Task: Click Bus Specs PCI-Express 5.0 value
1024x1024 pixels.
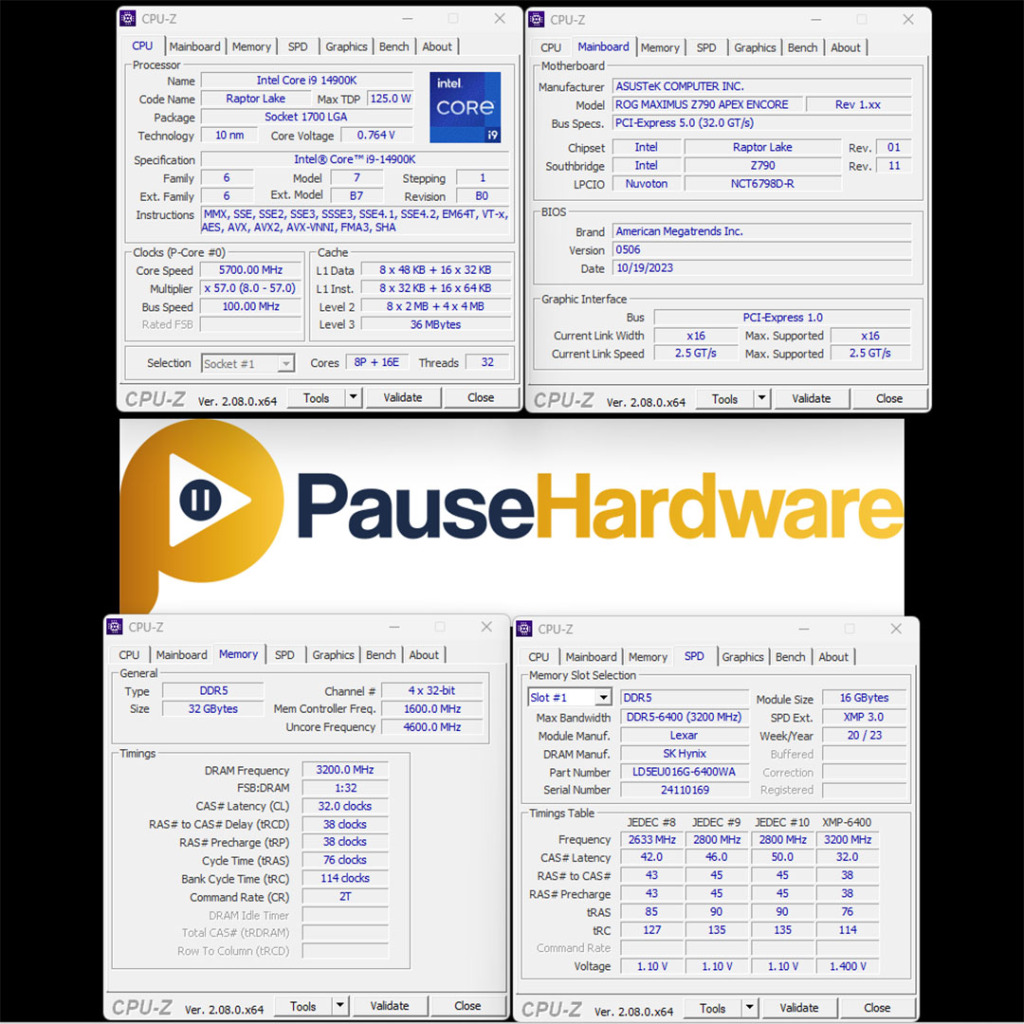Action: [761, 123]
